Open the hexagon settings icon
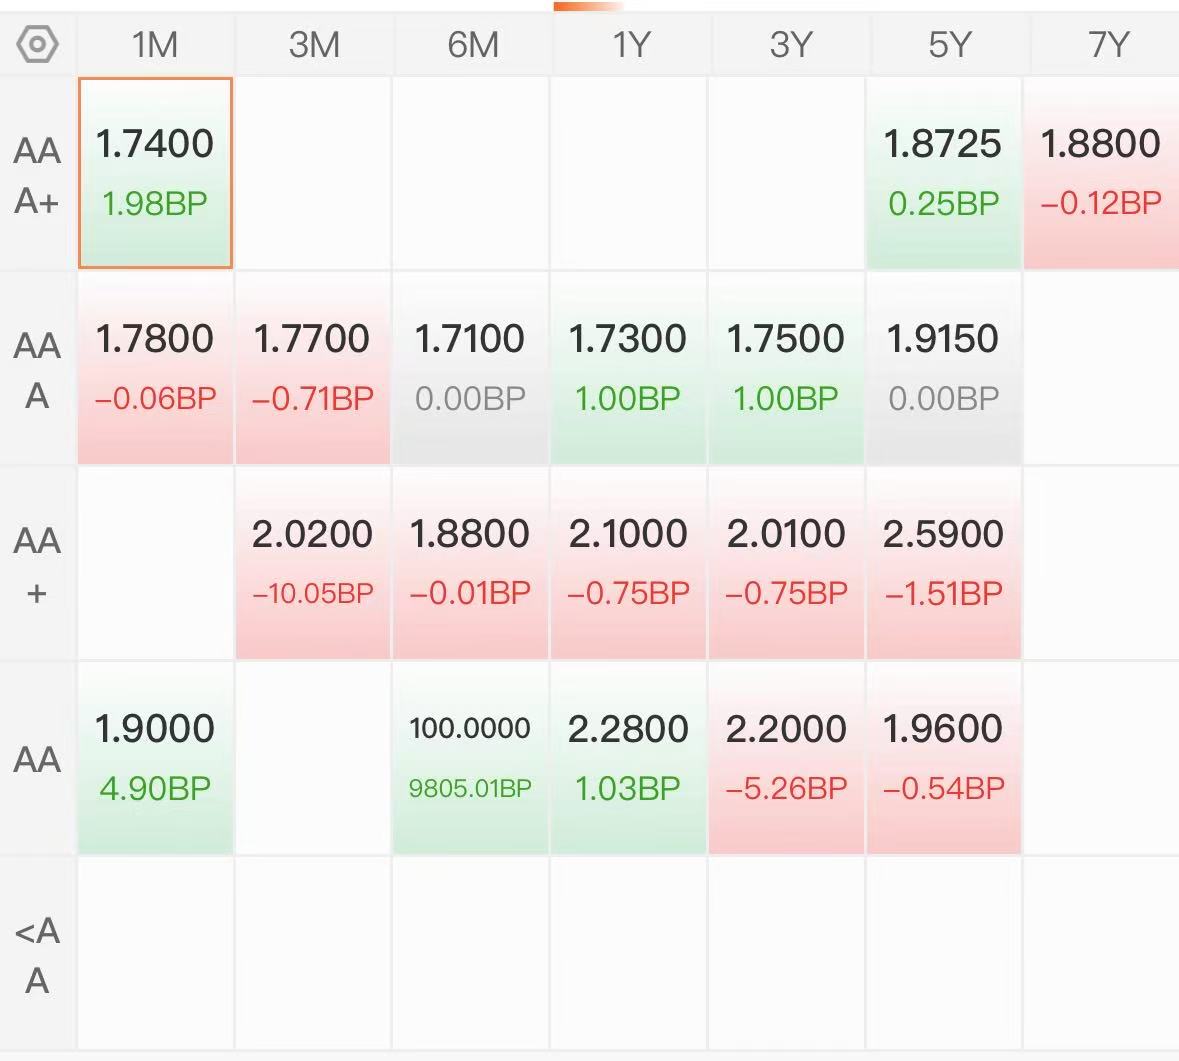Viewport: 1179px width, 1061px height. coord(37,44)
